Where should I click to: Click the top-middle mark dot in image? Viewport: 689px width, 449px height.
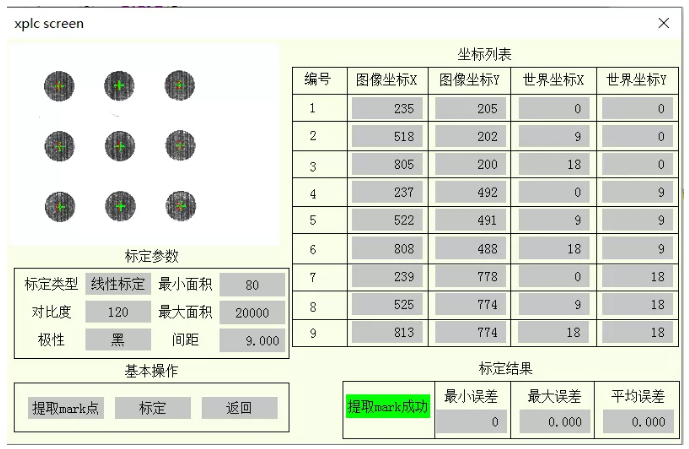[120, 86]
